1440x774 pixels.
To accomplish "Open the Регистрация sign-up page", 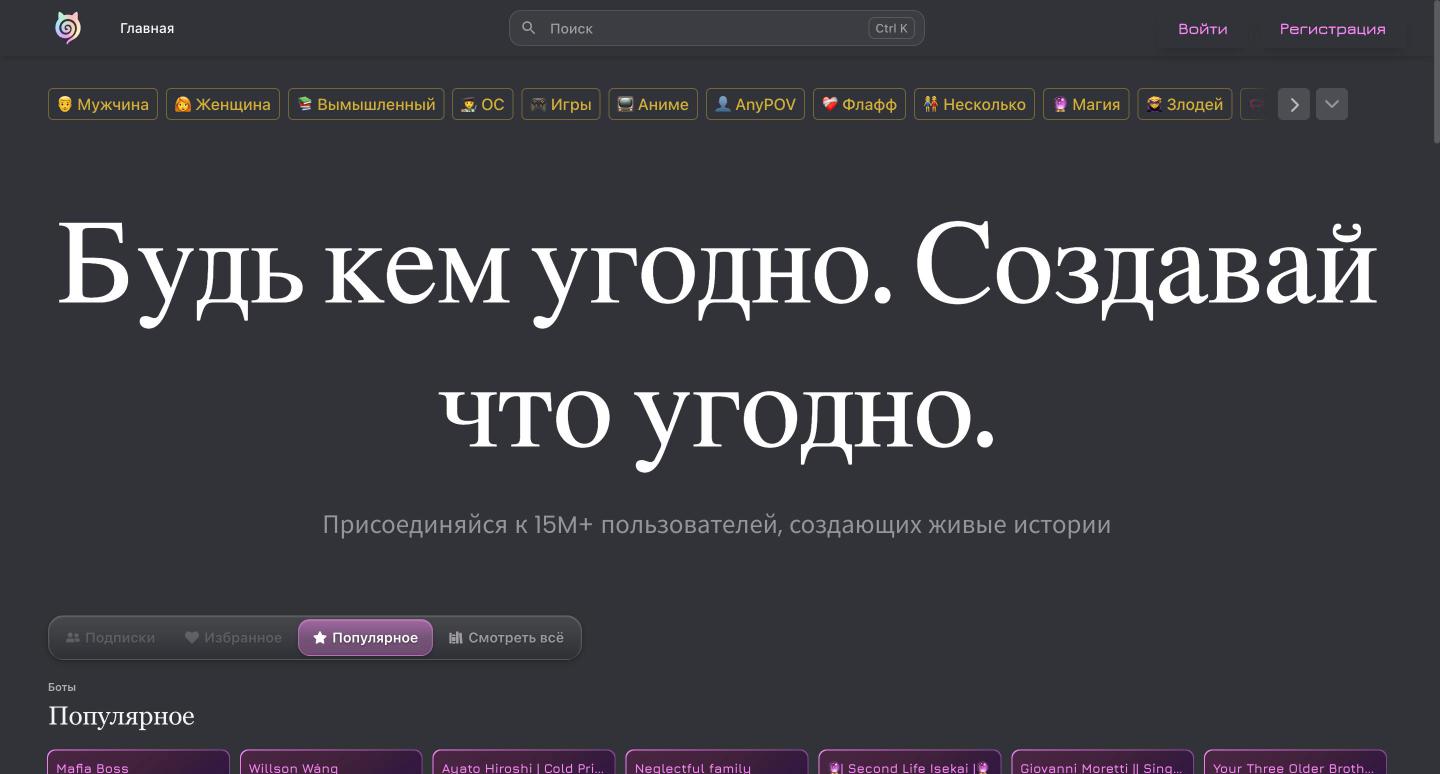I will (x=1332, y=29).
